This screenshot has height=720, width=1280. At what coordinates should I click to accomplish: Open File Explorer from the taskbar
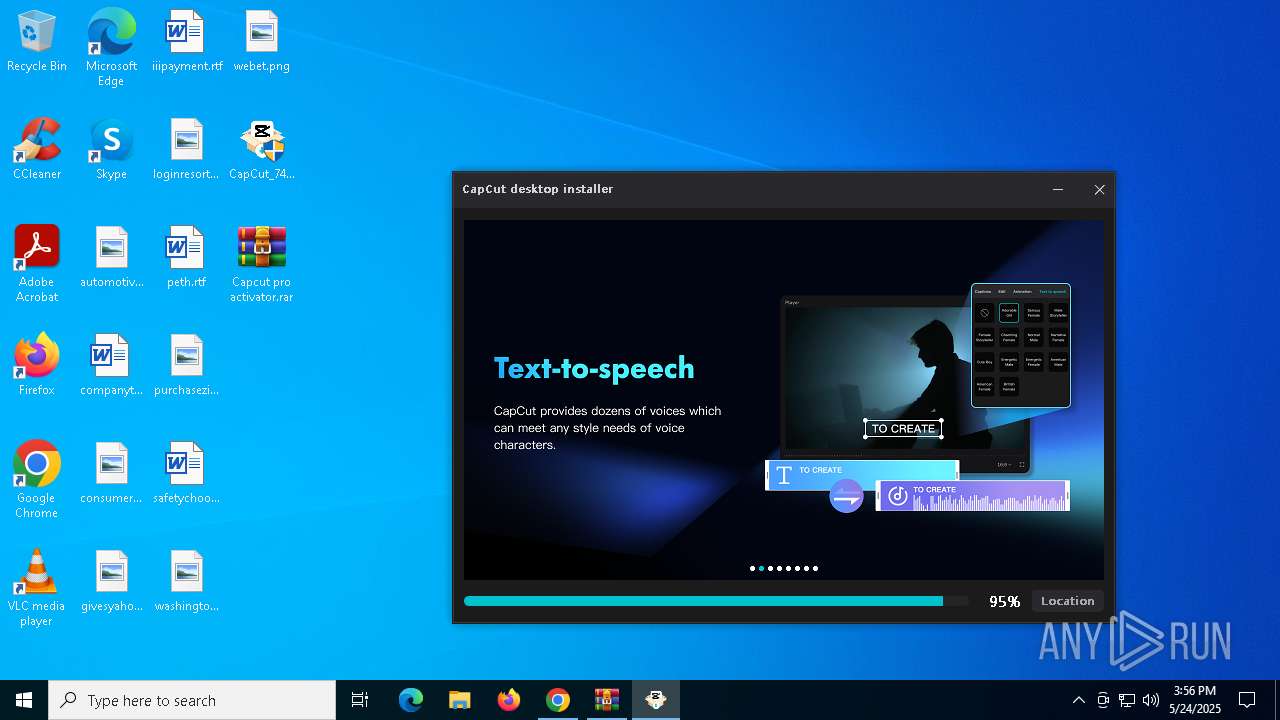[460, 700]
